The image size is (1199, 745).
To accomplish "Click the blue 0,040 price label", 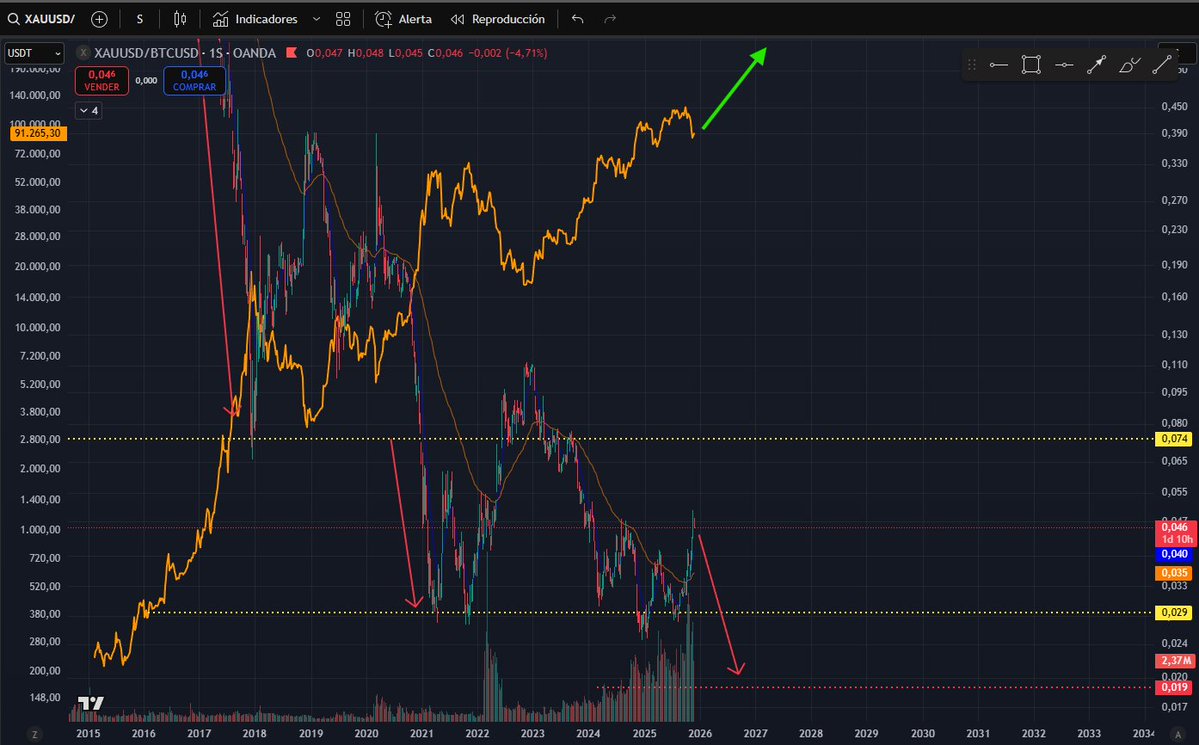I will [1175, 555].
